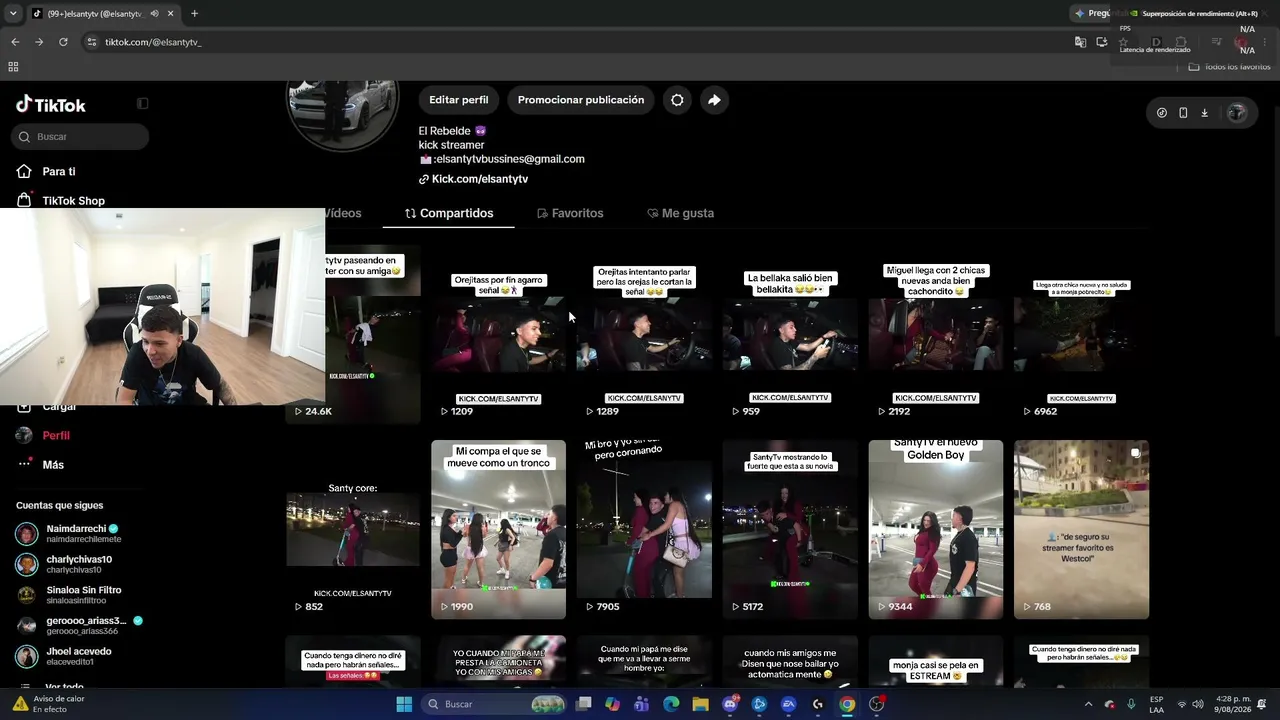Open the Más three-dots menu
This screenshot has height=720, width=1280.
tap(24, 464)
